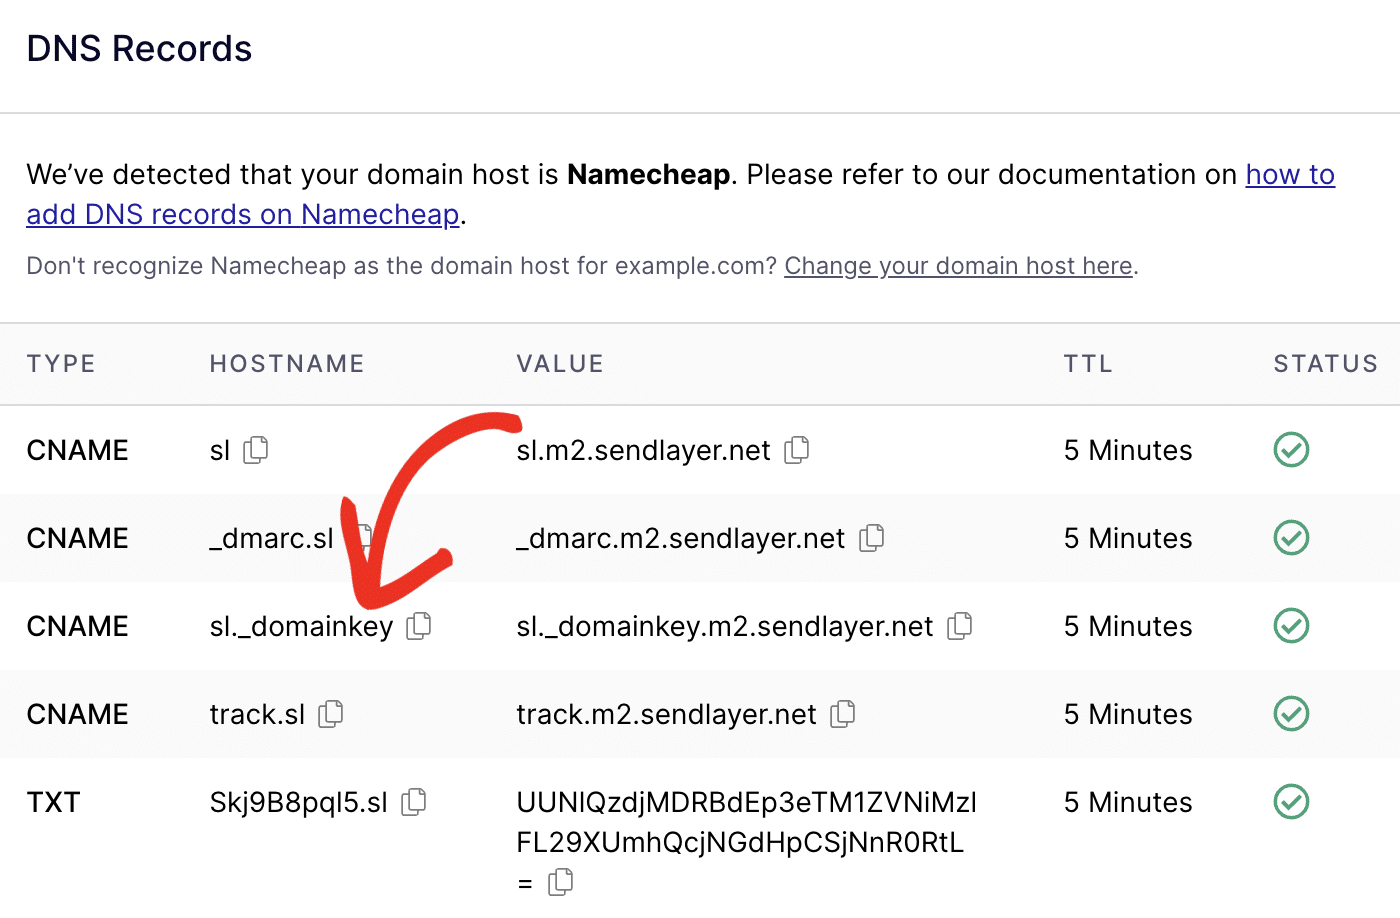
Task: Click the TXT record status checkmark
Action: [1291, 802]
